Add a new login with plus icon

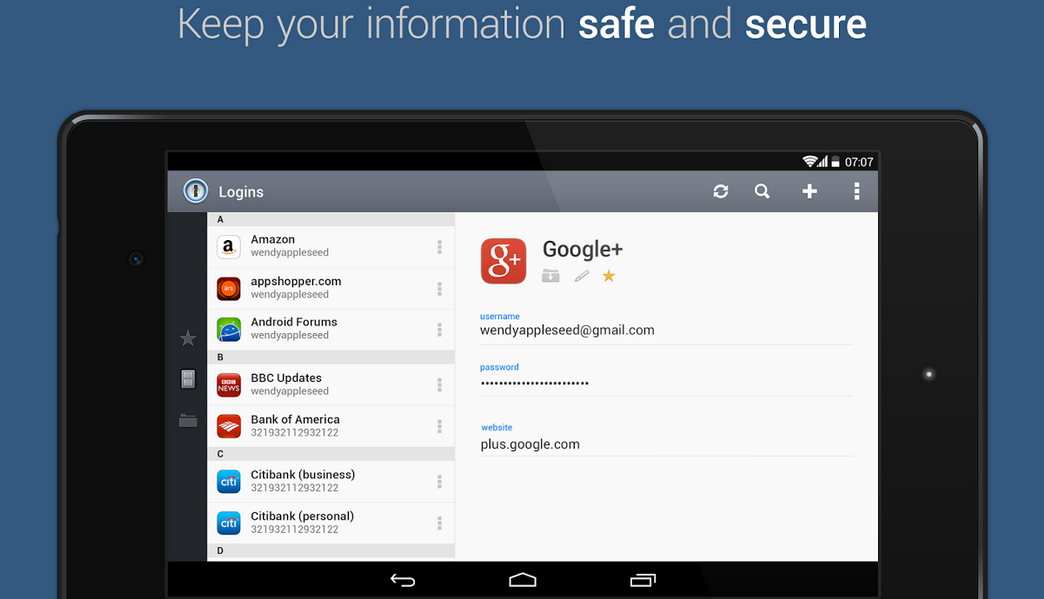(809, 191)
